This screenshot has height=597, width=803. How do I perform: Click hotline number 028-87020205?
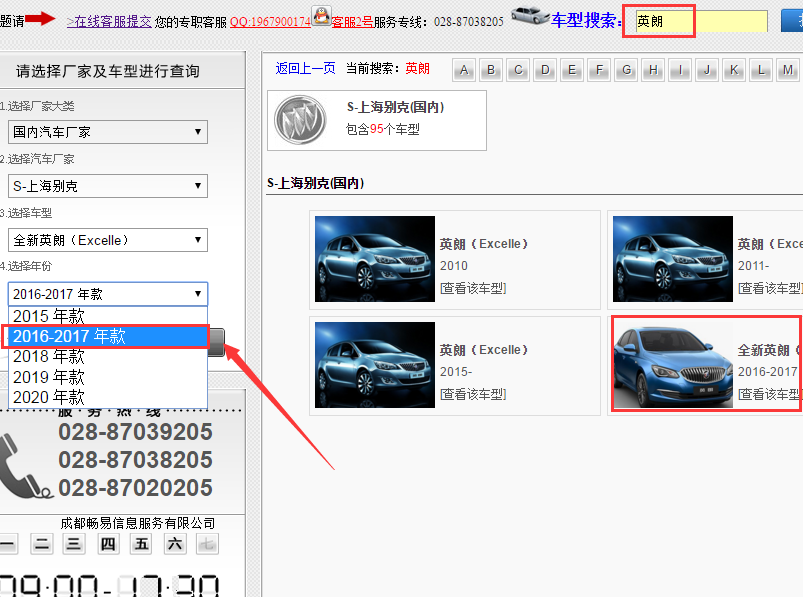click(135, 487)
